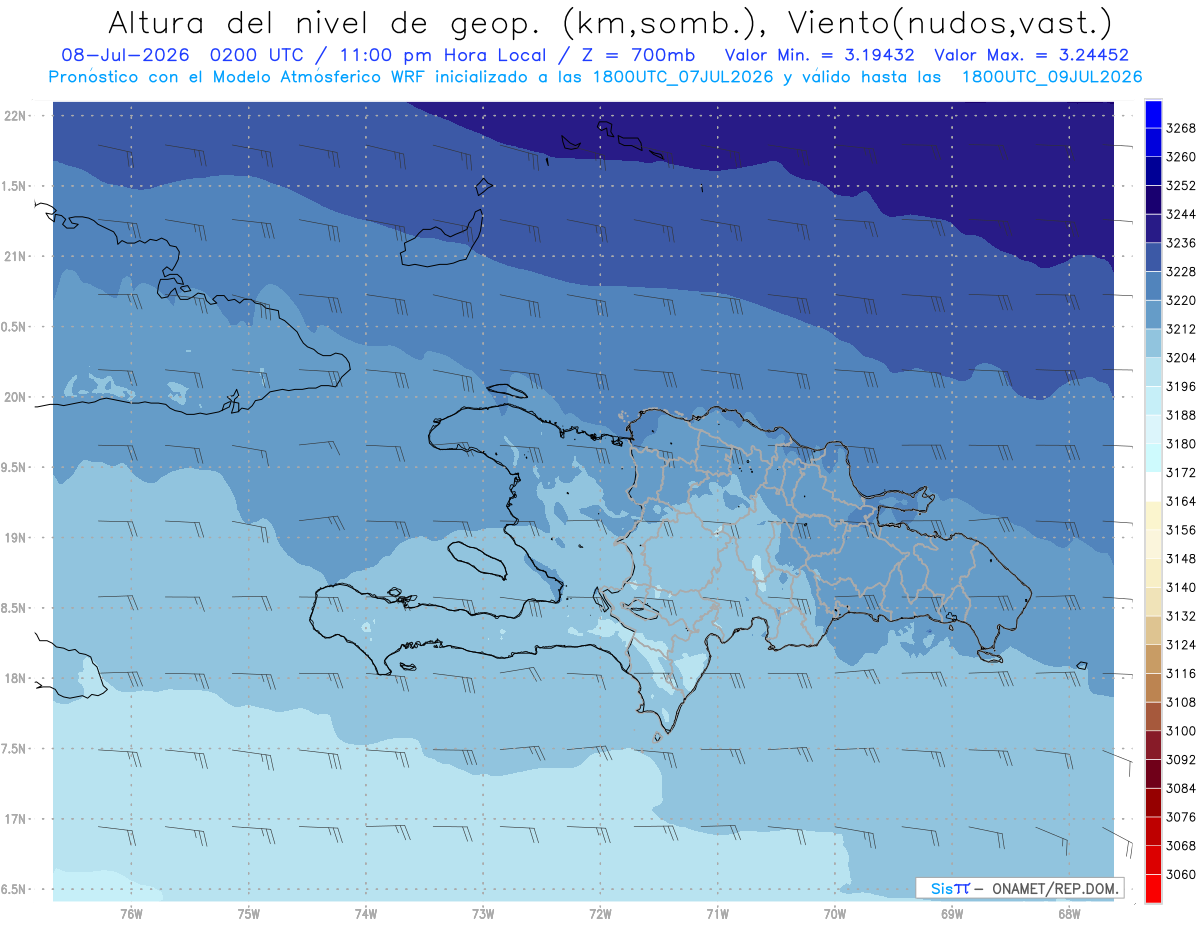Click the '75W' longitude label
1200x927 pixels.
pyautogui.click(x=248, y=914)
